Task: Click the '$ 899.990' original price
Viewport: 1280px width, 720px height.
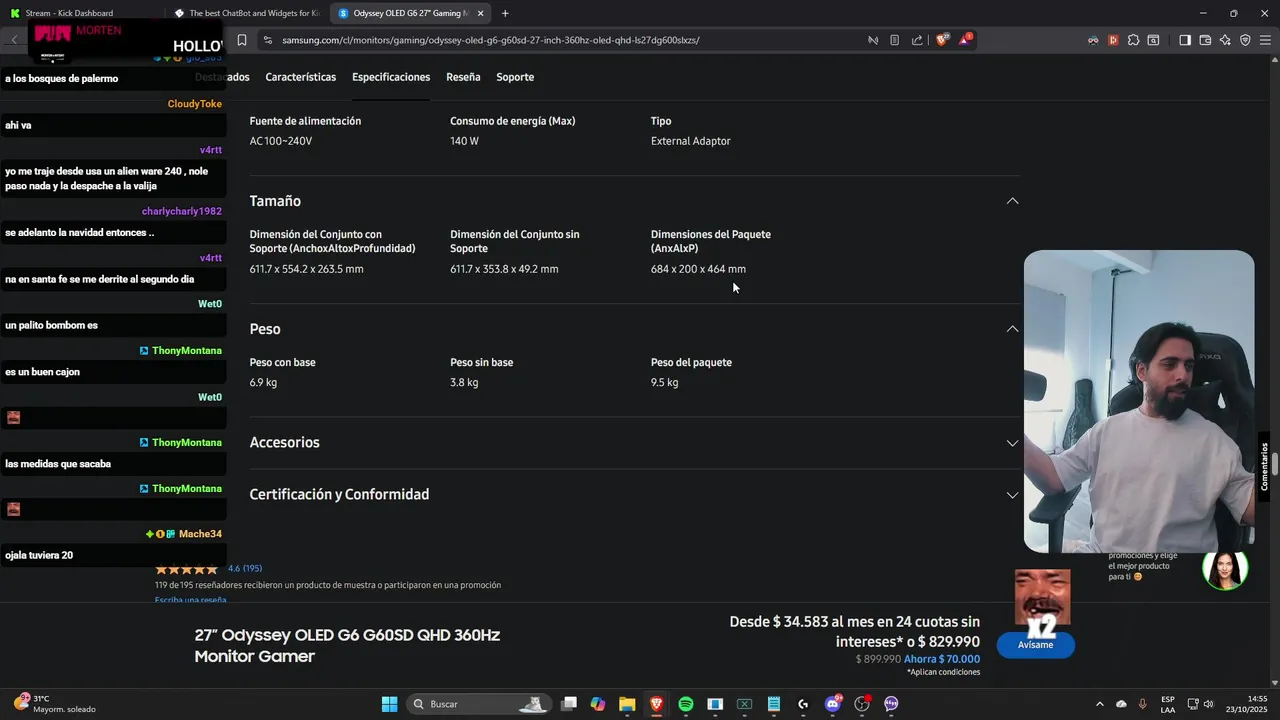Action: [x=878, y=659]
